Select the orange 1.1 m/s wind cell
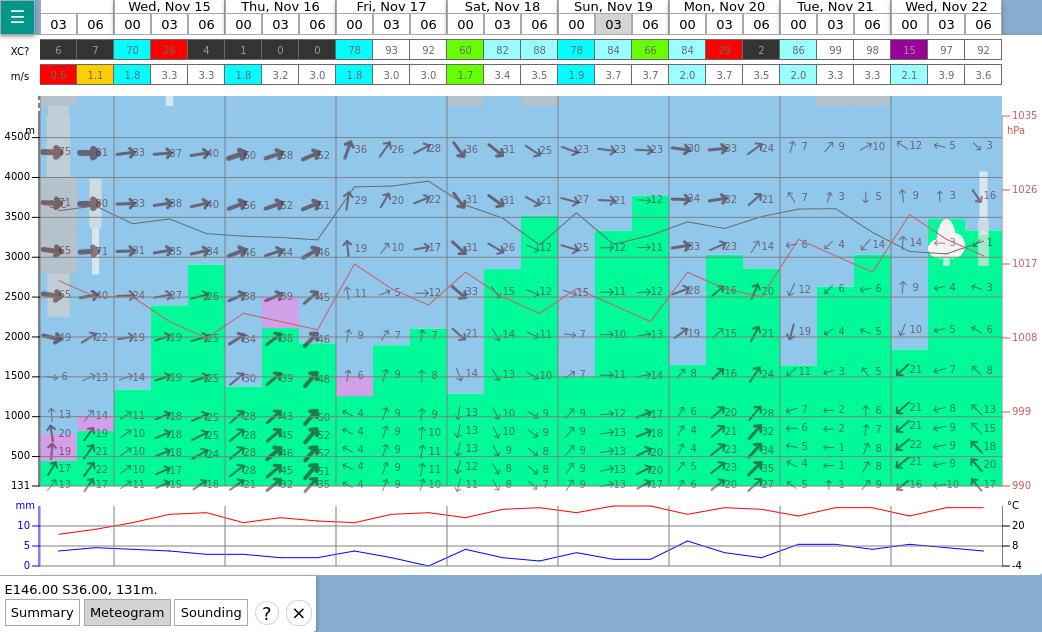The image size is (1042, 632). click(x=95, y=75)
